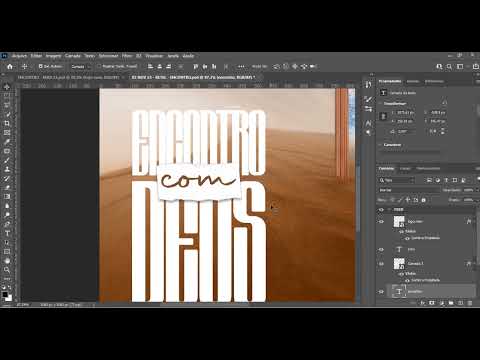
Task: Switch to the Bibliotecas tab
Action: point(434,81)
